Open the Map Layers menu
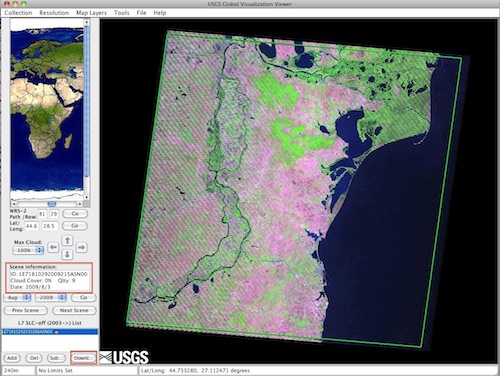The width and height of the screenshot is (500, 376). 91,13
